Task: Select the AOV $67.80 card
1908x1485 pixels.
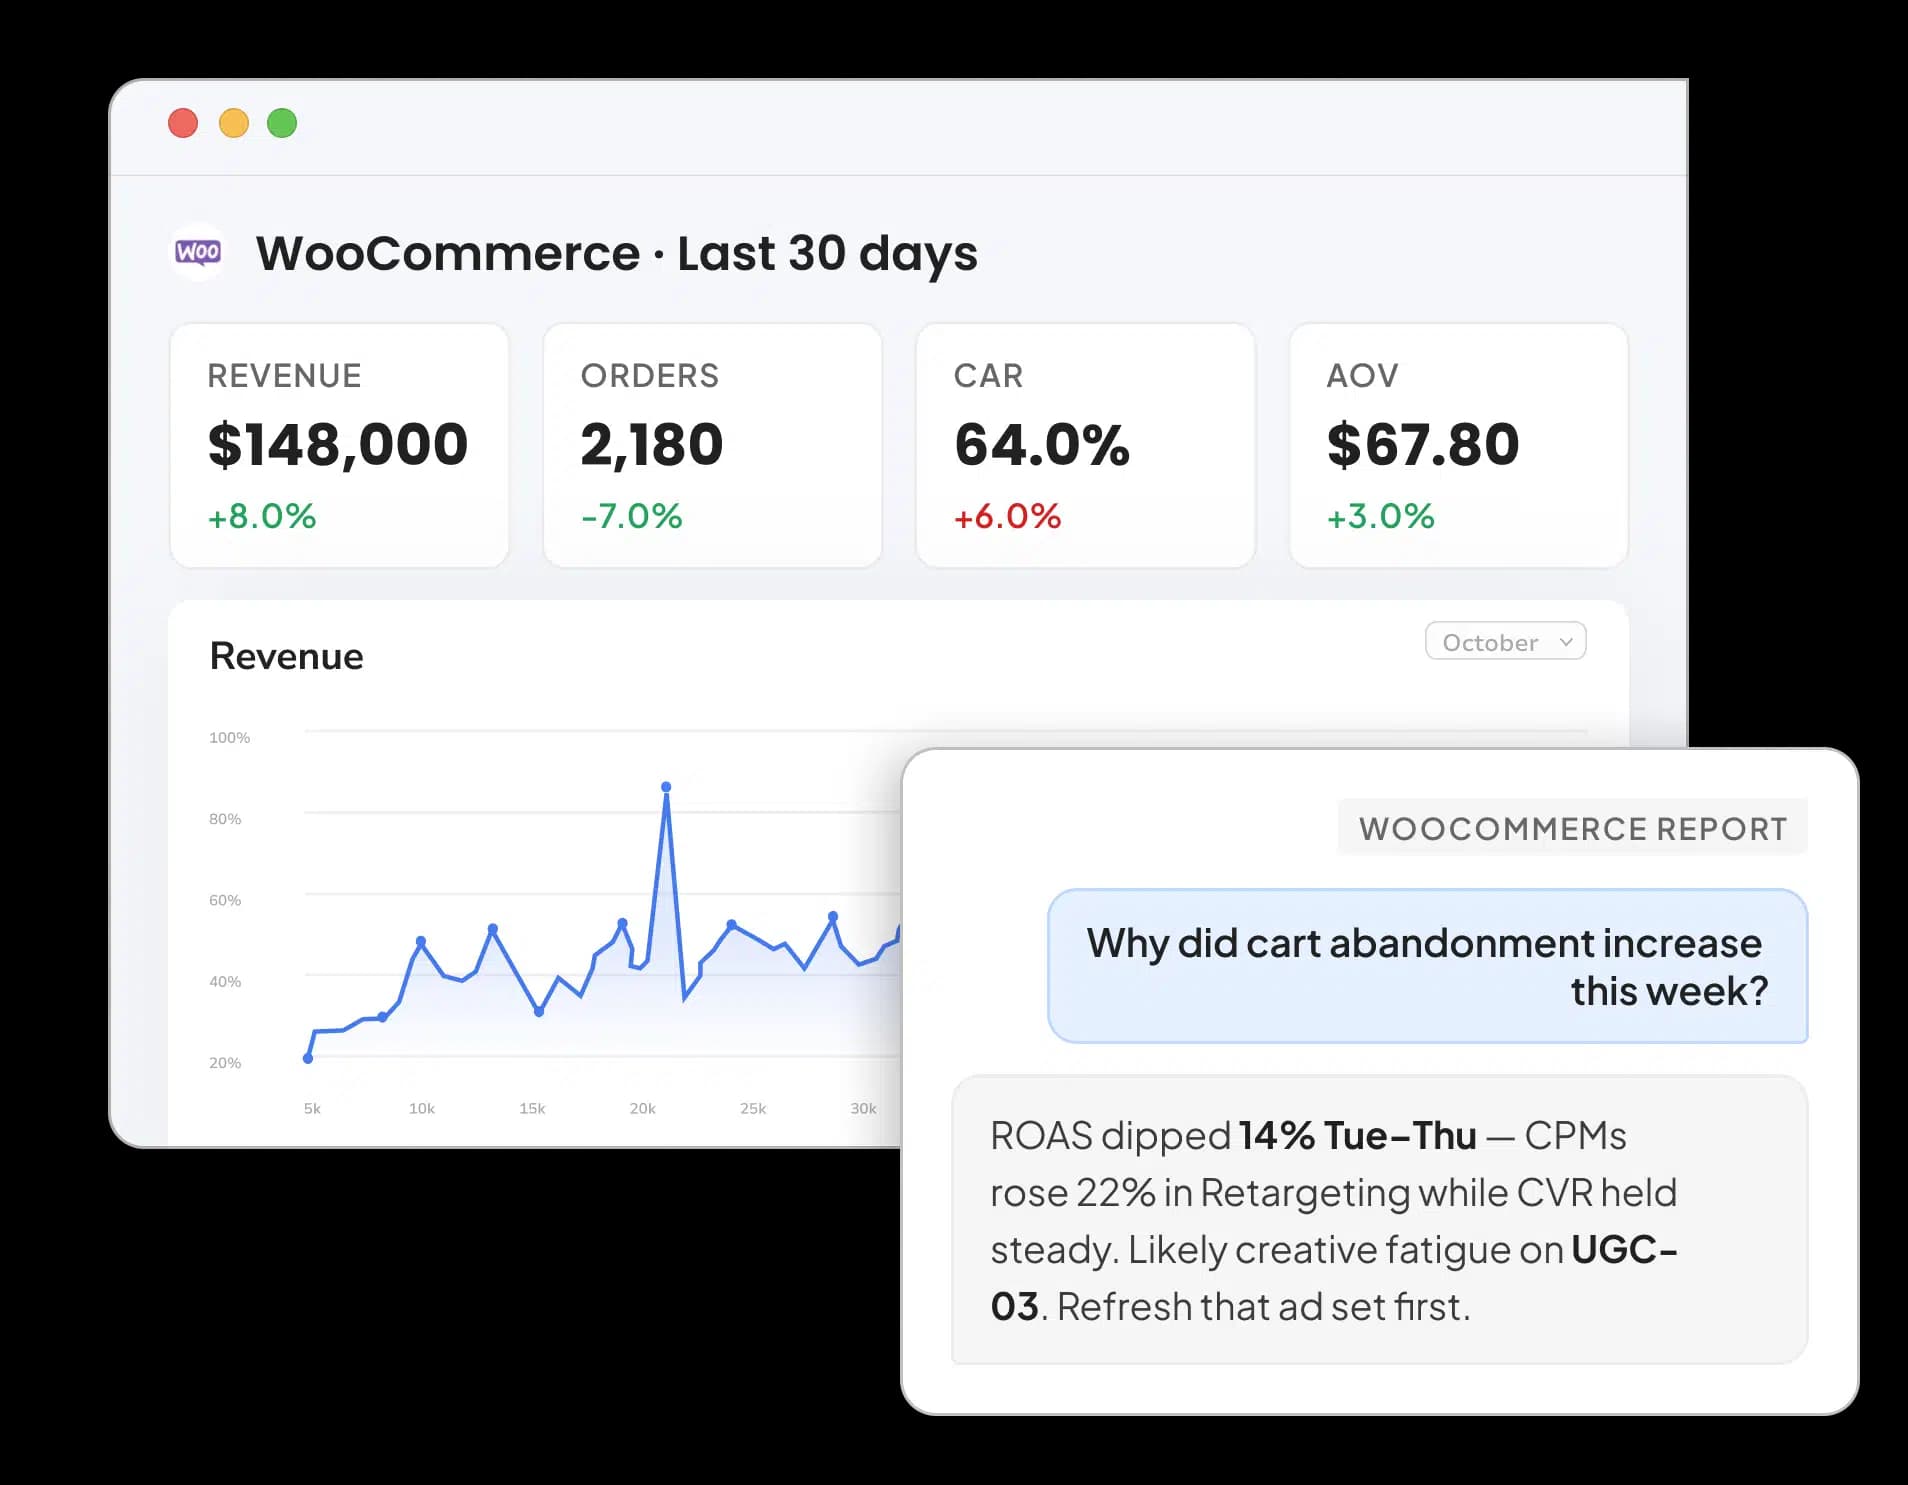Action: (x=1458, y=445)
